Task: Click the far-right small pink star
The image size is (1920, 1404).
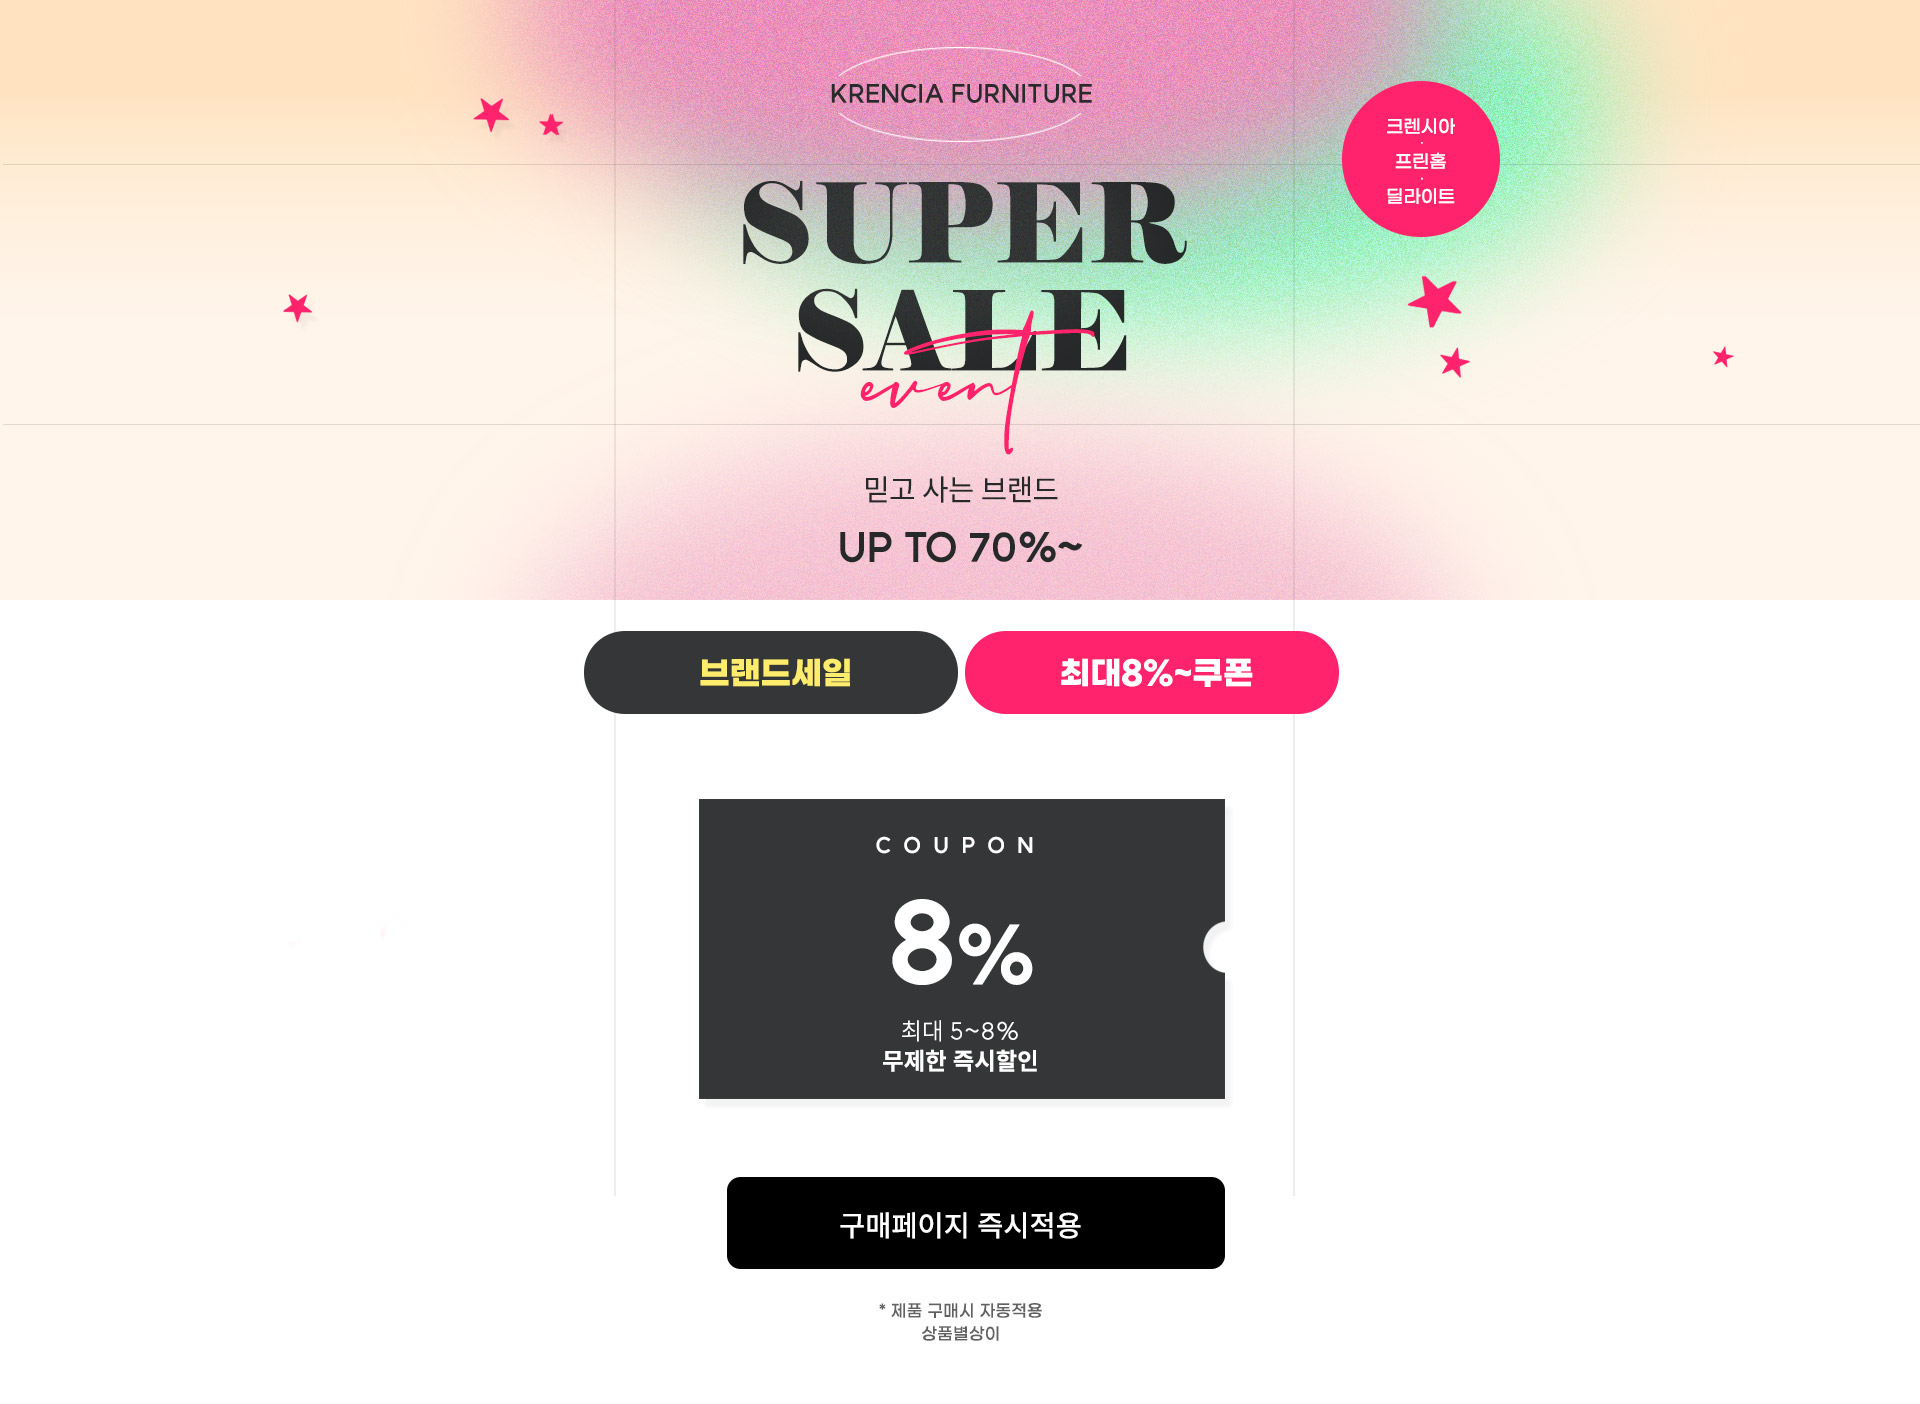Action: (1722, 357)
